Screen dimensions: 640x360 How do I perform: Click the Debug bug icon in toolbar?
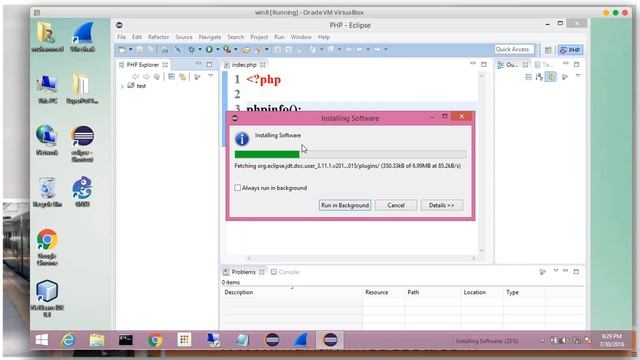[x=191, y=50]
